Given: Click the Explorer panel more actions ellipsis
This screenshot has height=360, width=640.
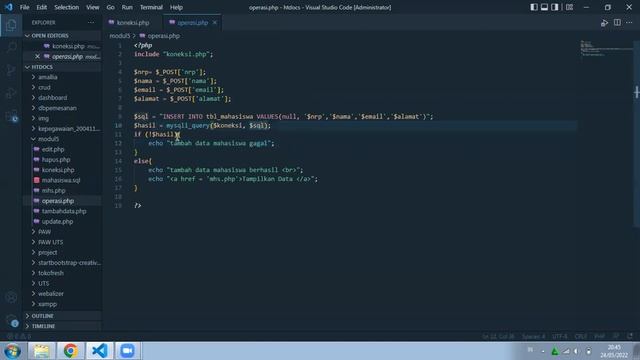Looking at the screenshot, I should tap(91, 23).
